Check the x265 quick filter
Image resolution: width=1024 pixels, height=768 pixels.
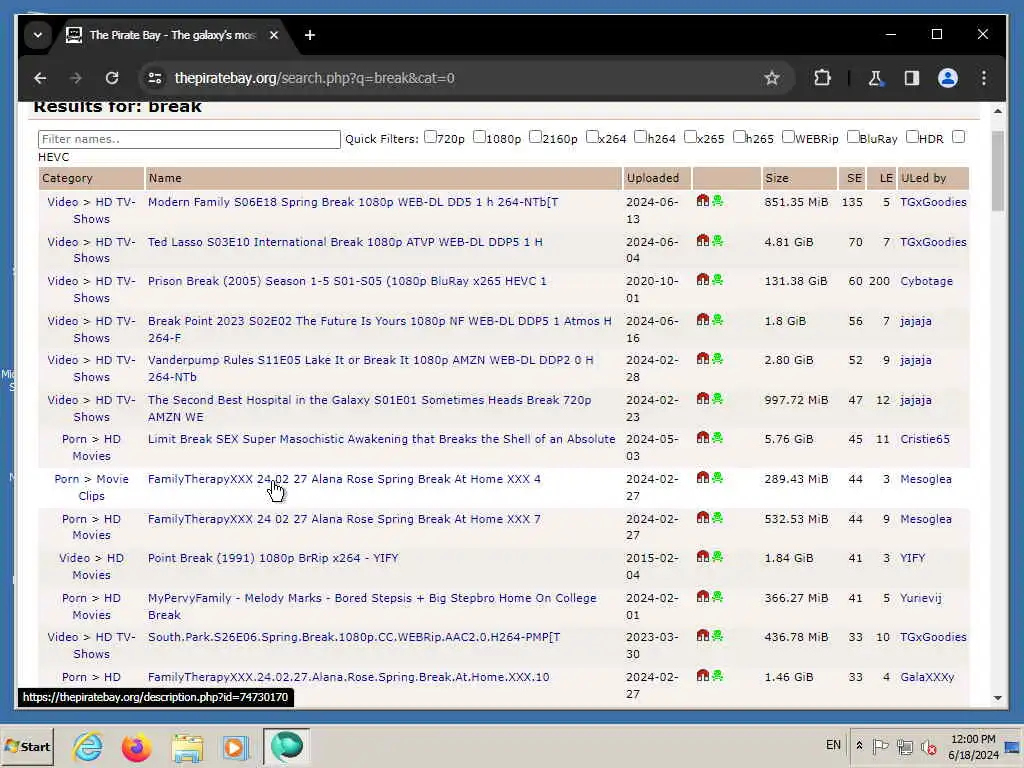(690, 137)
